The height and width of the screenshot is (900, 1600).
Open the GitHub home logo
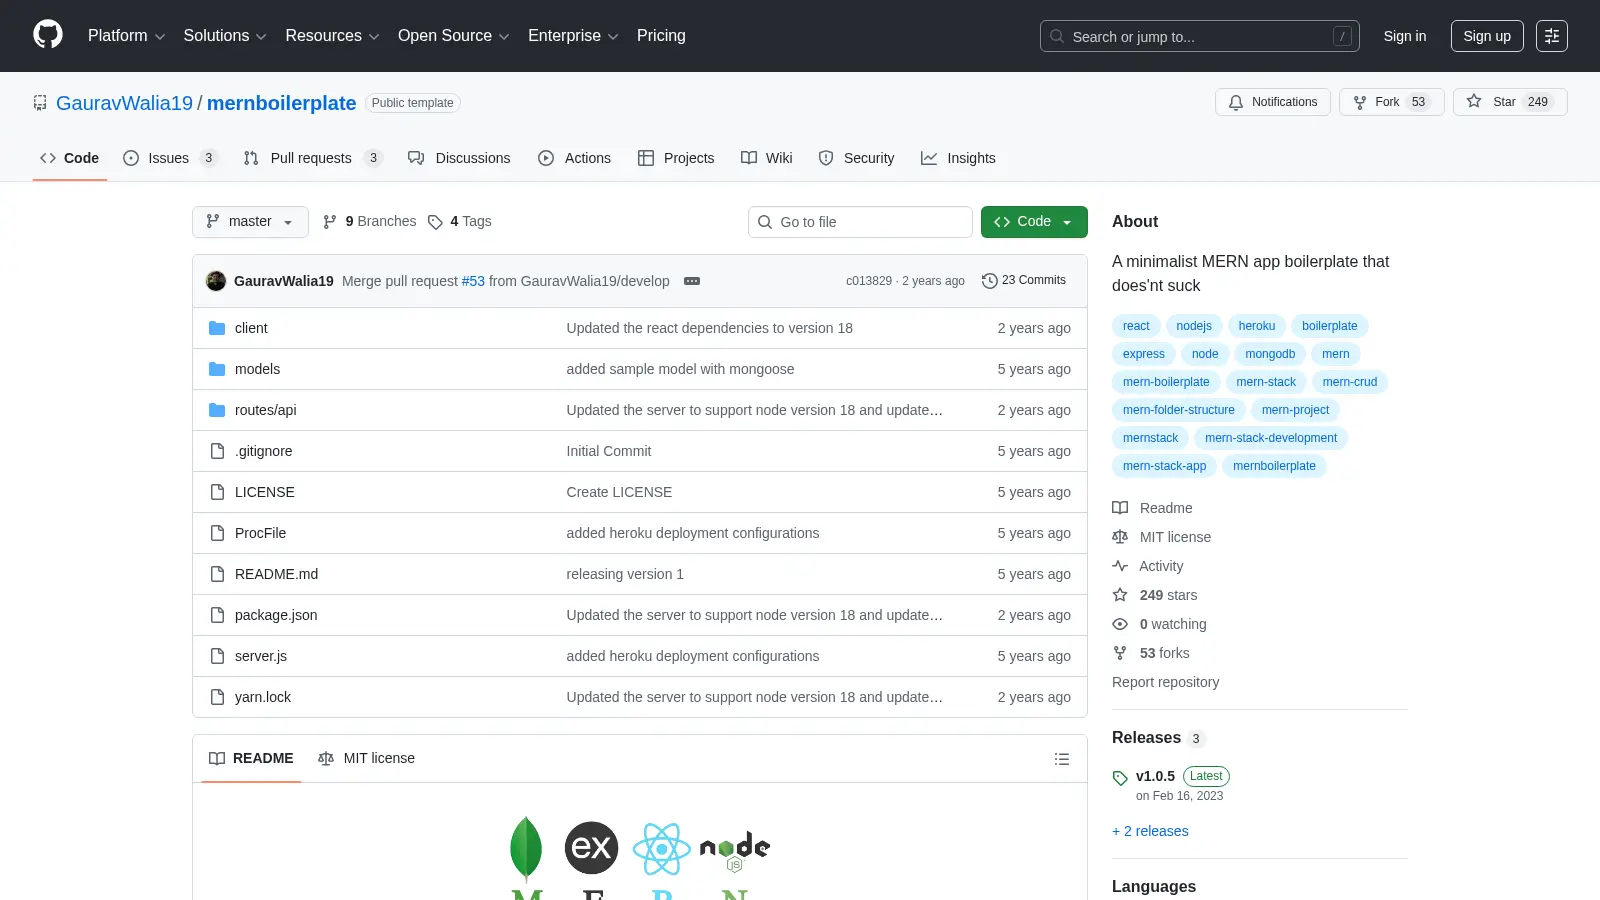click(48, 35)
